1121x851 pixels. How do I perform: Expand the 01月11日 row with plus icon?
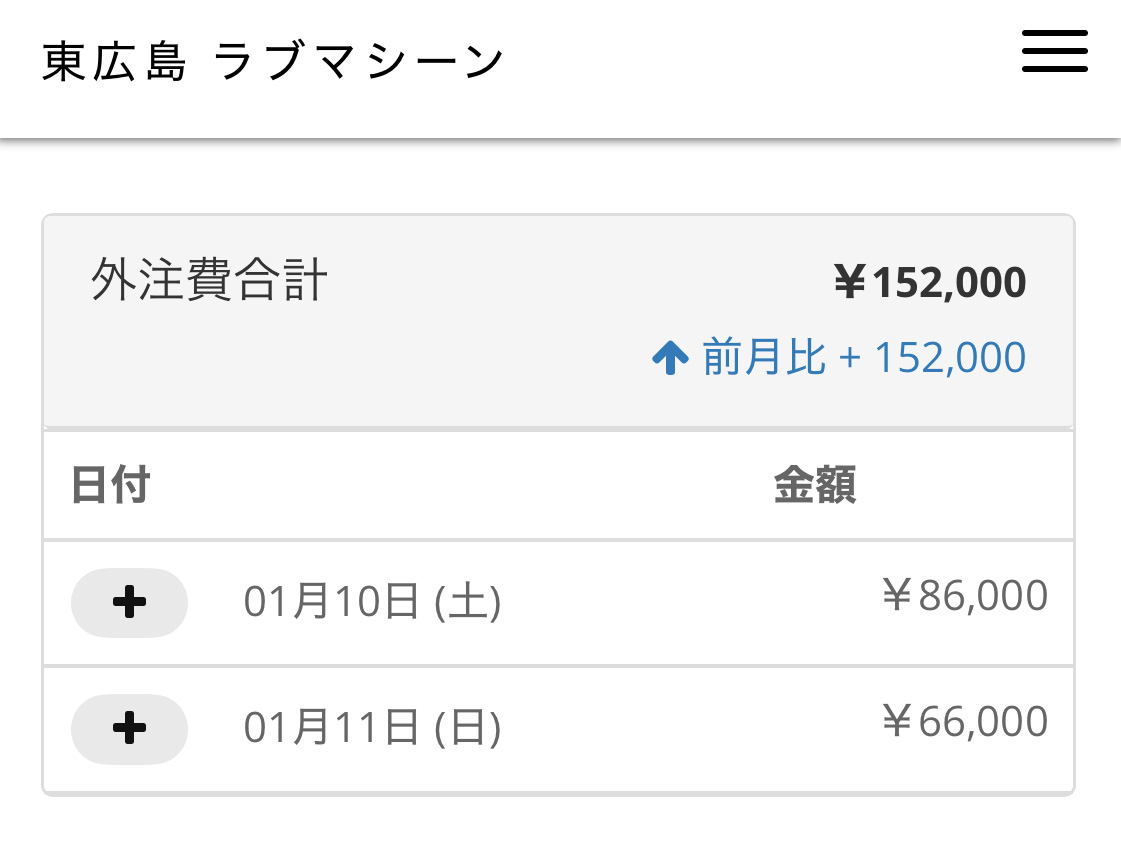129,729
